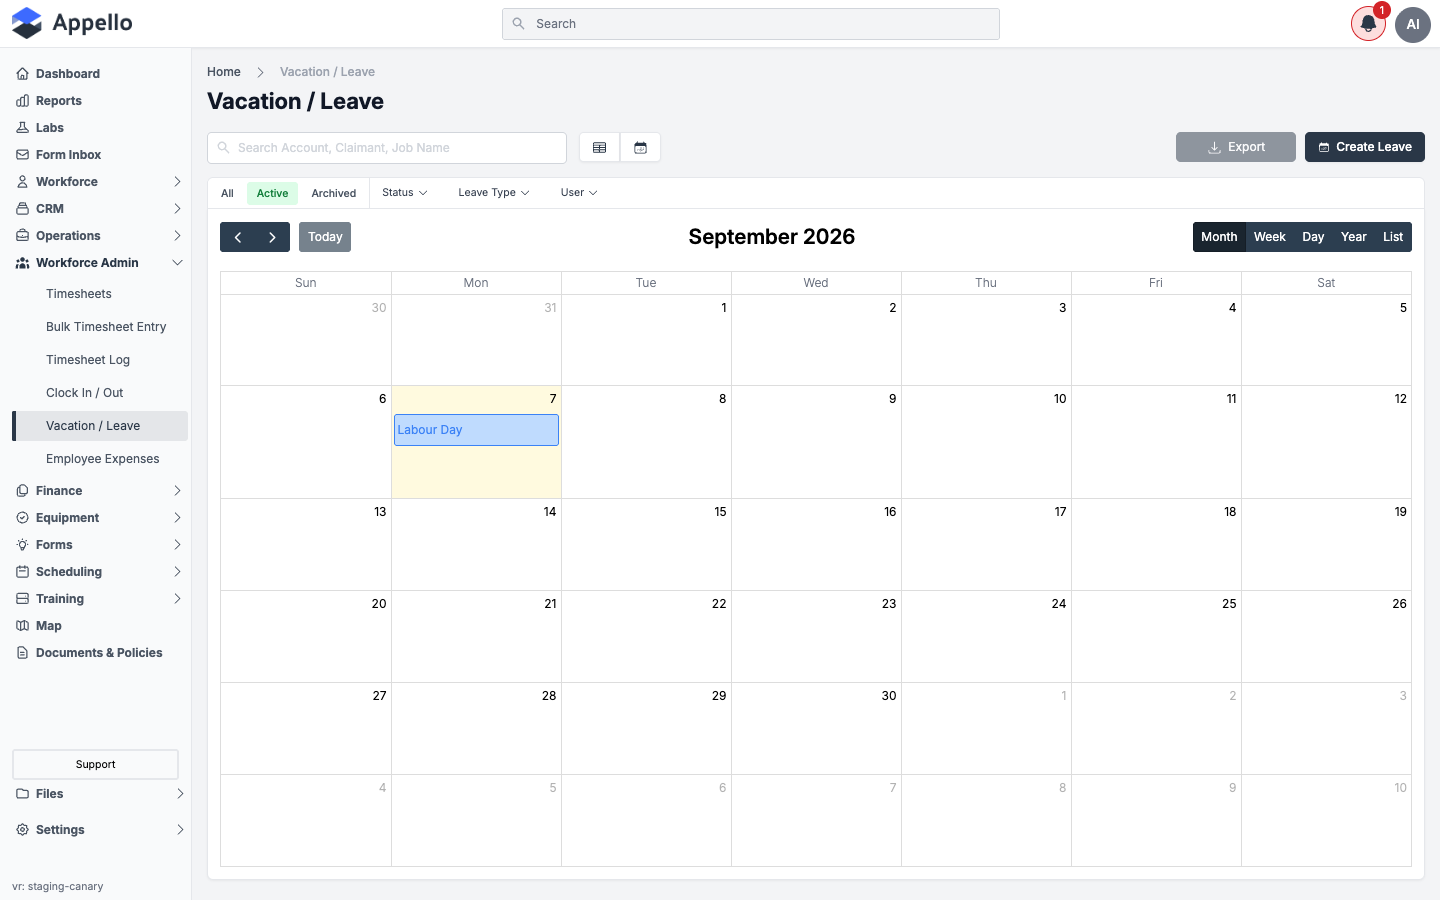Open the User filter dropdown
This screenshot has width=1440, height=918.
(x=579, y=193)
